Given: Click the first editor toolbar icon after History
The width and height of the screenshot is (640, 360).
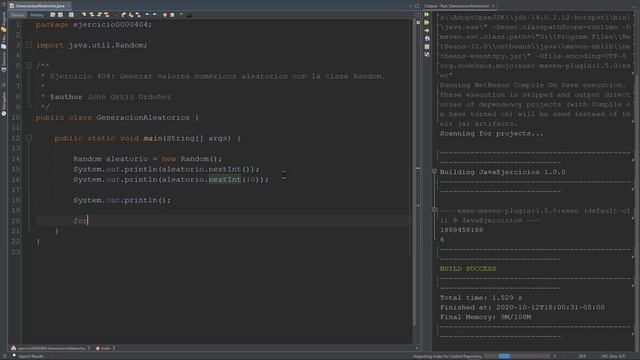Looking at the screenshot, I should click(x=53, y=15).
